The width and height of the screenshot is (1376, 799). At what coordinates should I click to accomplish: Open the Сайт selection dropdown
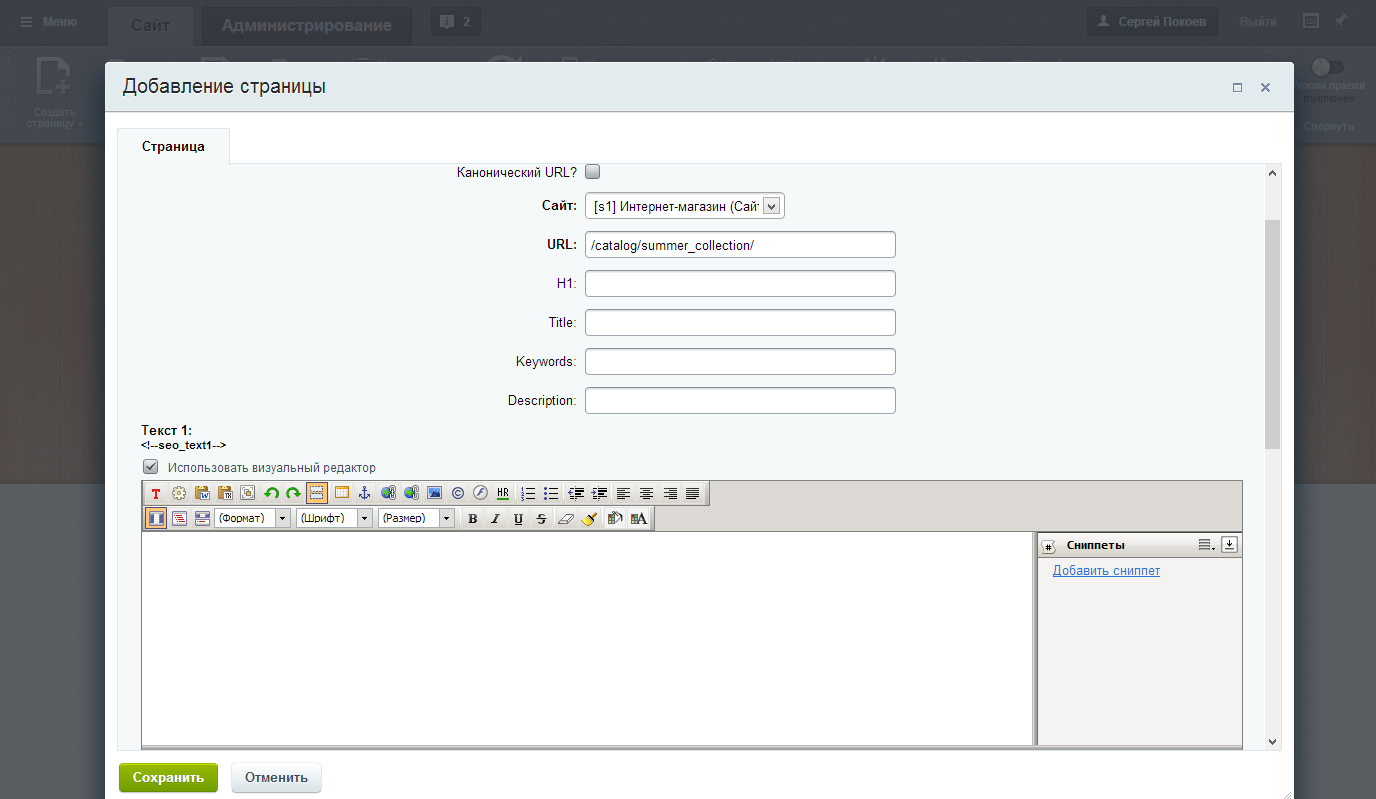click(x=684, y=206)
